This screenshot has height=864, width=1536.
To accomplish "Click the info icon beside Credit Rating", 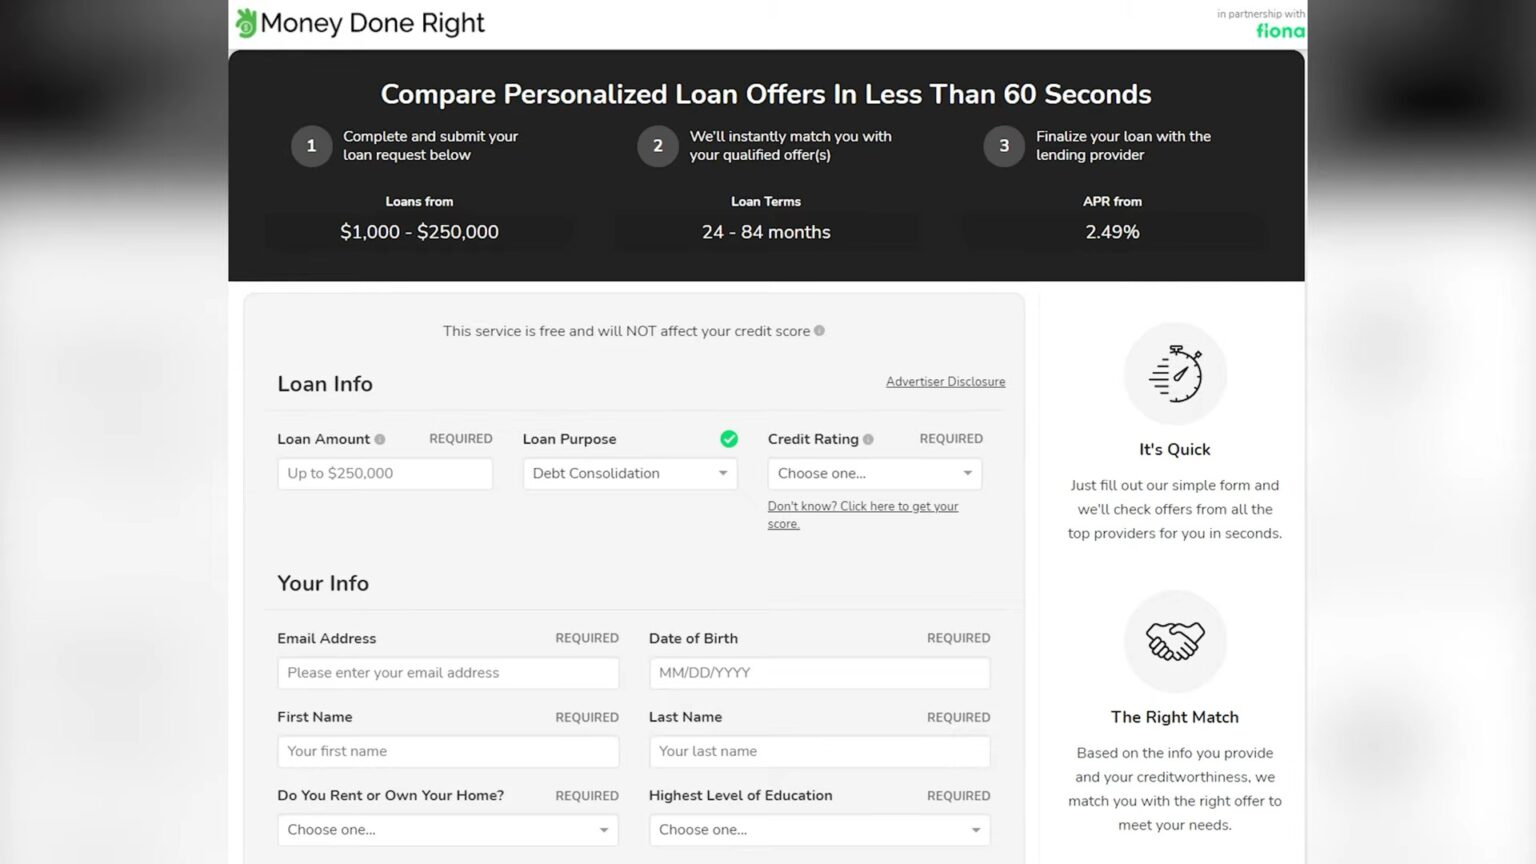I will click(x=868, y=438).
